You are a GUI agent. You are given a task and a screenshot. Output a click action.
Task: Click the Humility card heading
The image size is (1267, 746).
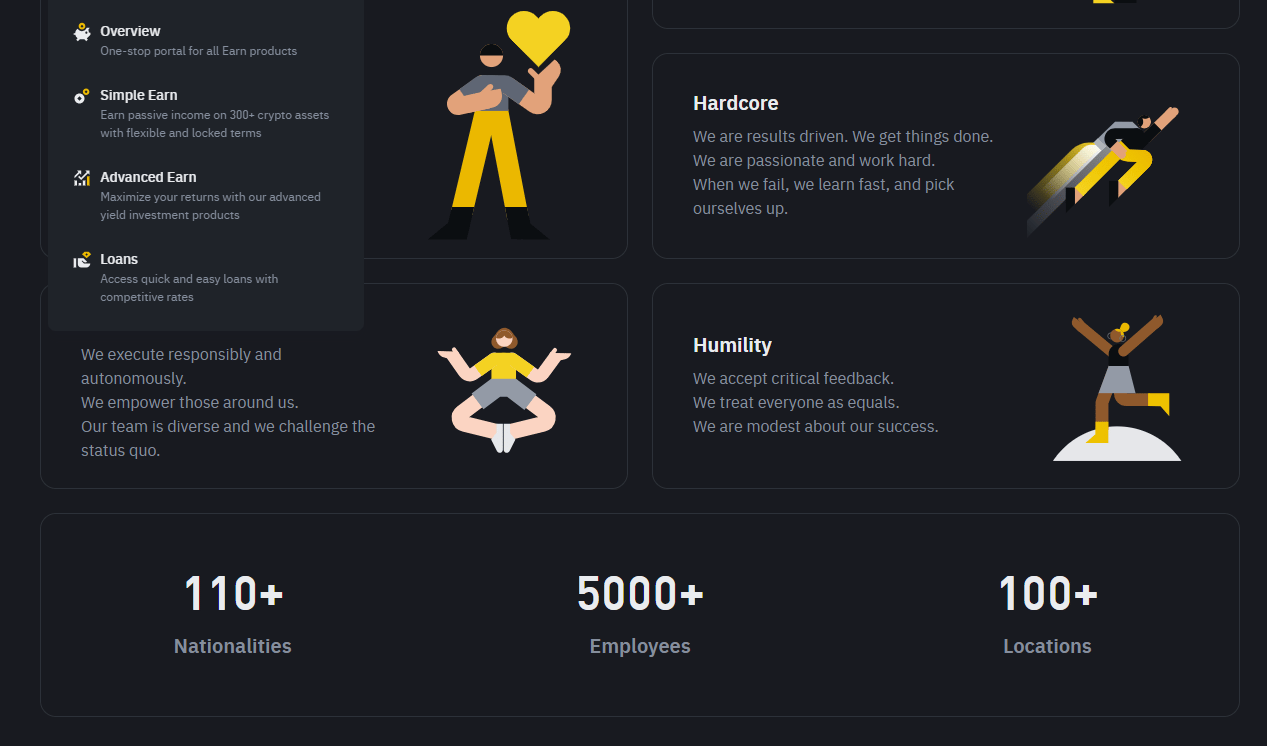tap(732, 345)
